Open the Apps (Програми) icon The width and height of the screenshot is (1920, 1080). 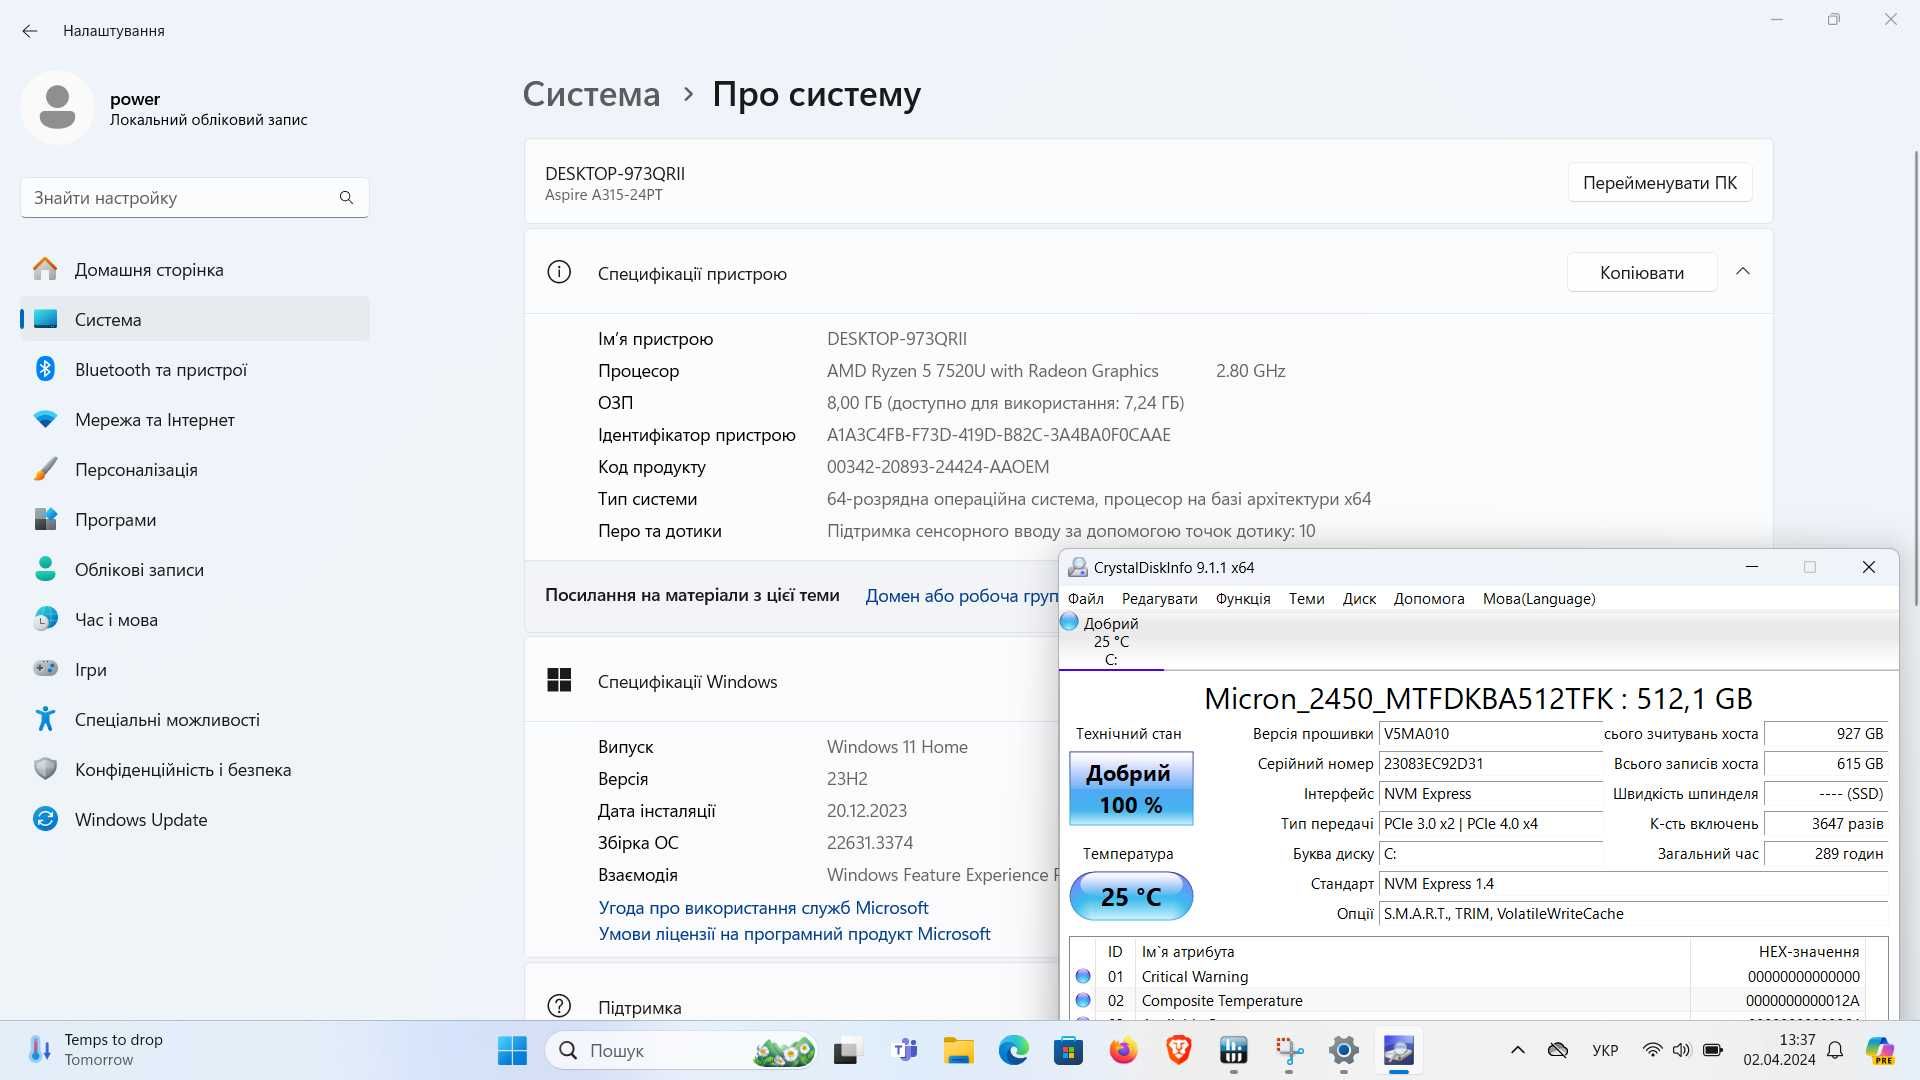(45, 520)
